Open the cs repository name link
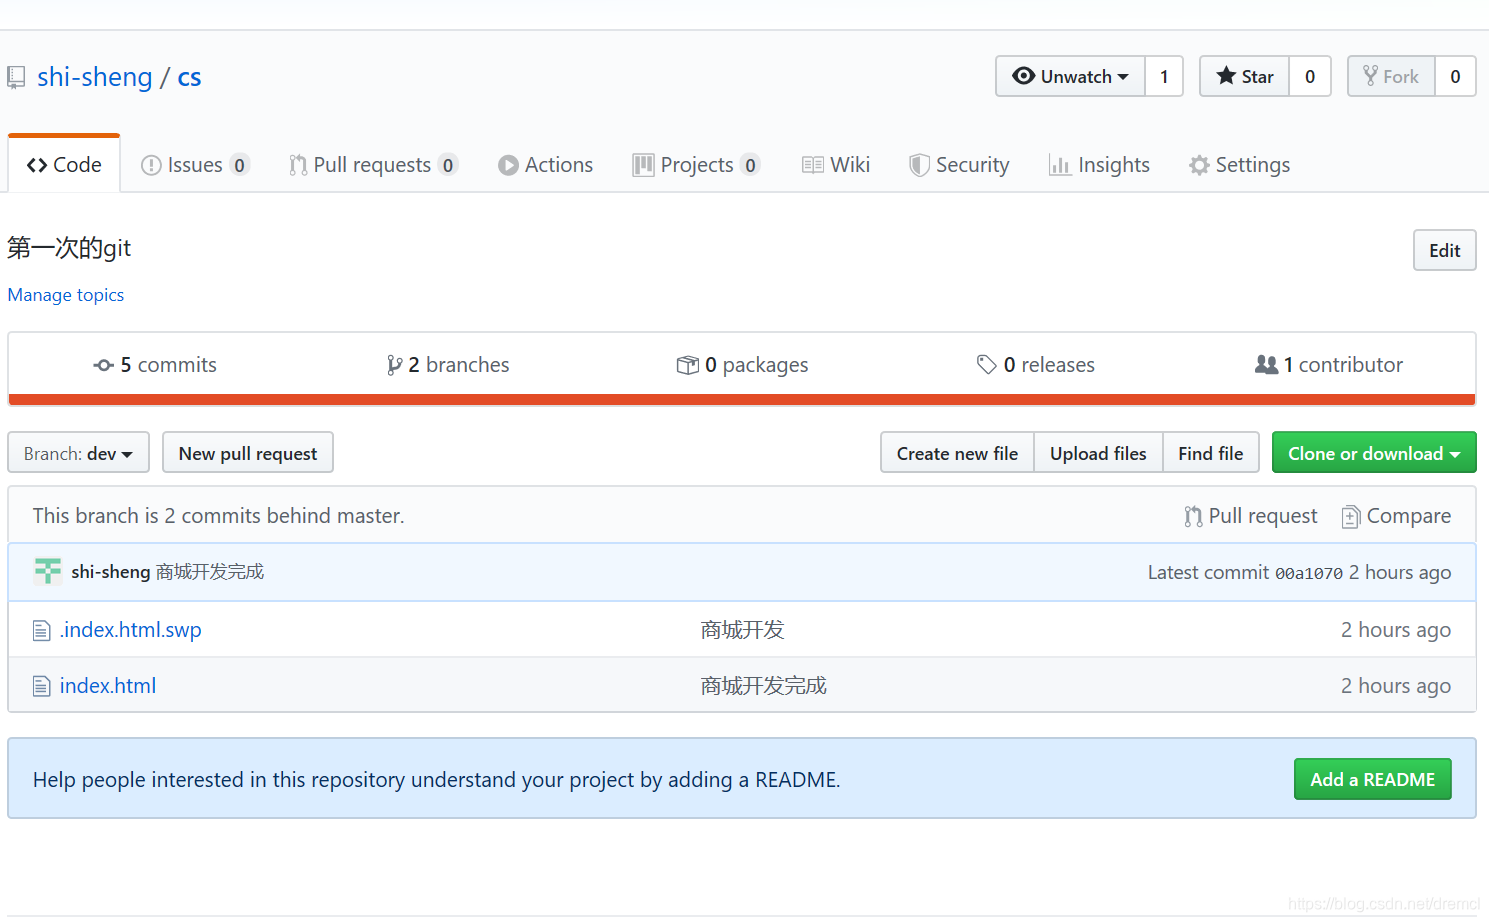Screen dimensions: 1489x922 coord(189,77)
